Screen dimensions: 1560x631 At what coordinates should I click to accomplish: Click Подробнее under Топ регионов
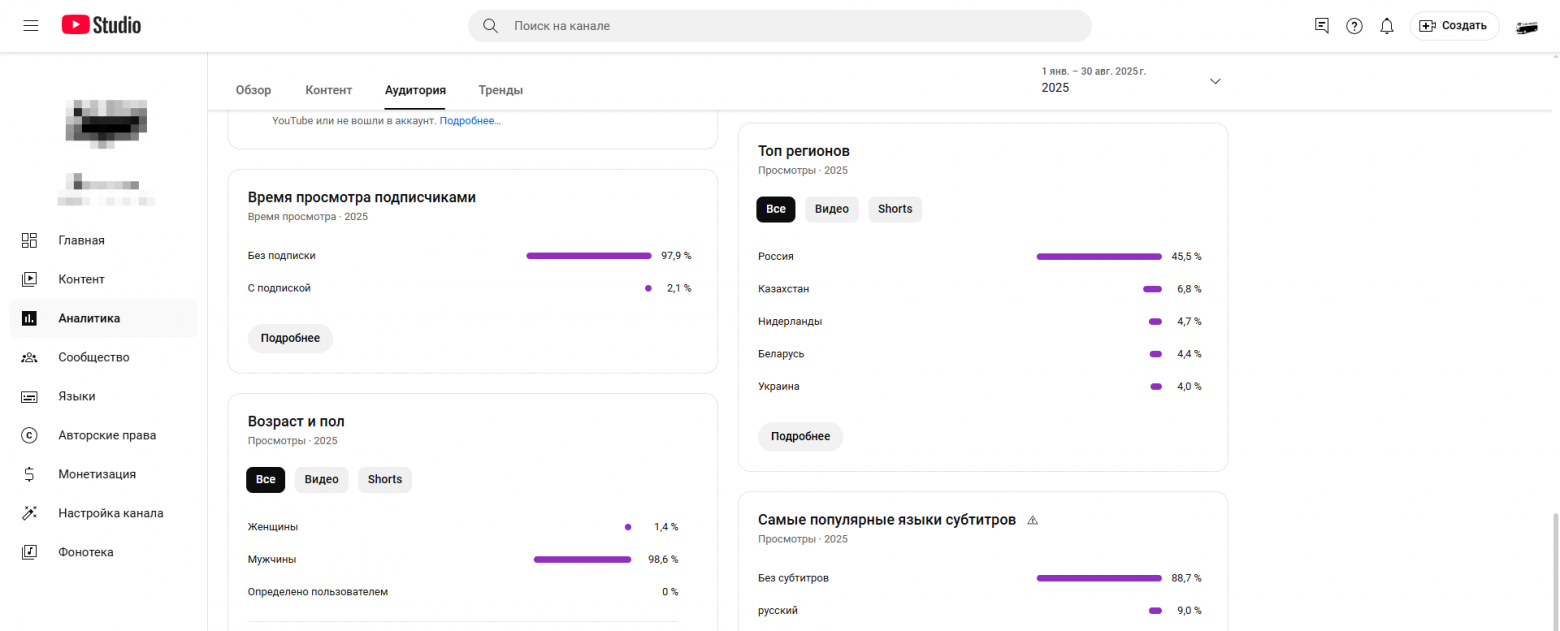click(x=800, y=437)
